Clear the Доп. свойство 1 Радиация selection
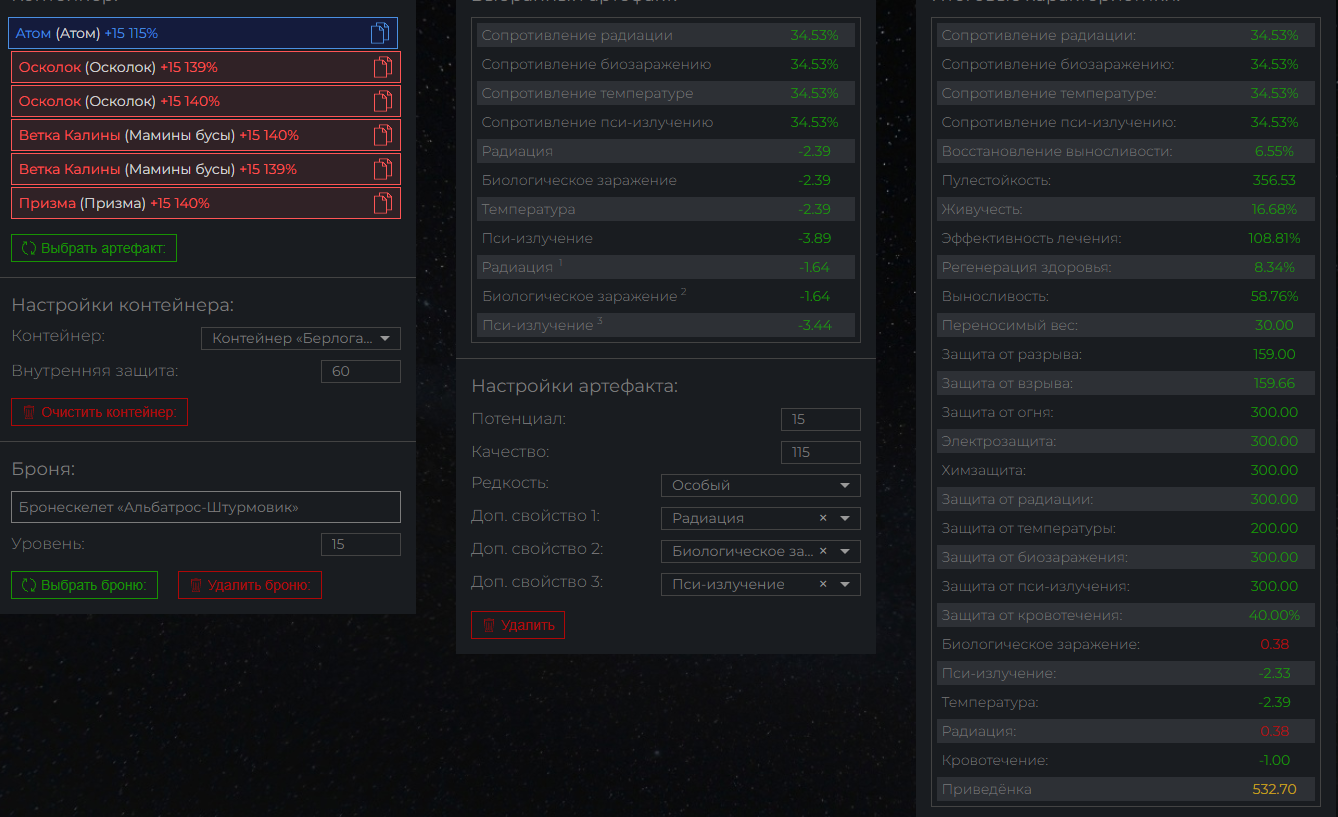 click(823, 518)
